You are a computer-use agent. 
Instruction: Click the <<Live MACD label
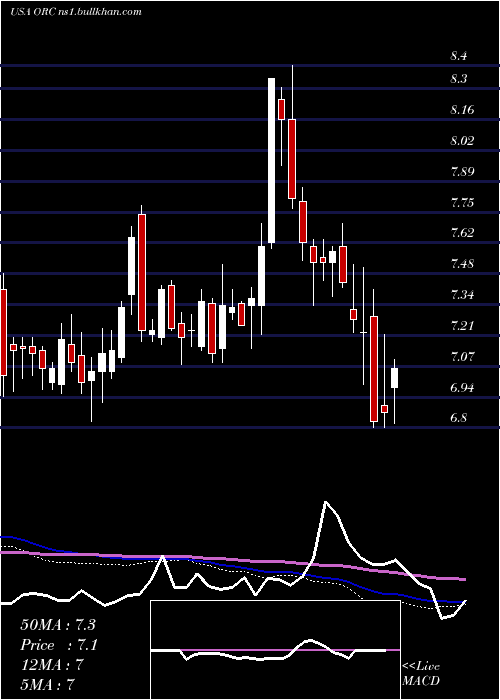tap(421, 674)
